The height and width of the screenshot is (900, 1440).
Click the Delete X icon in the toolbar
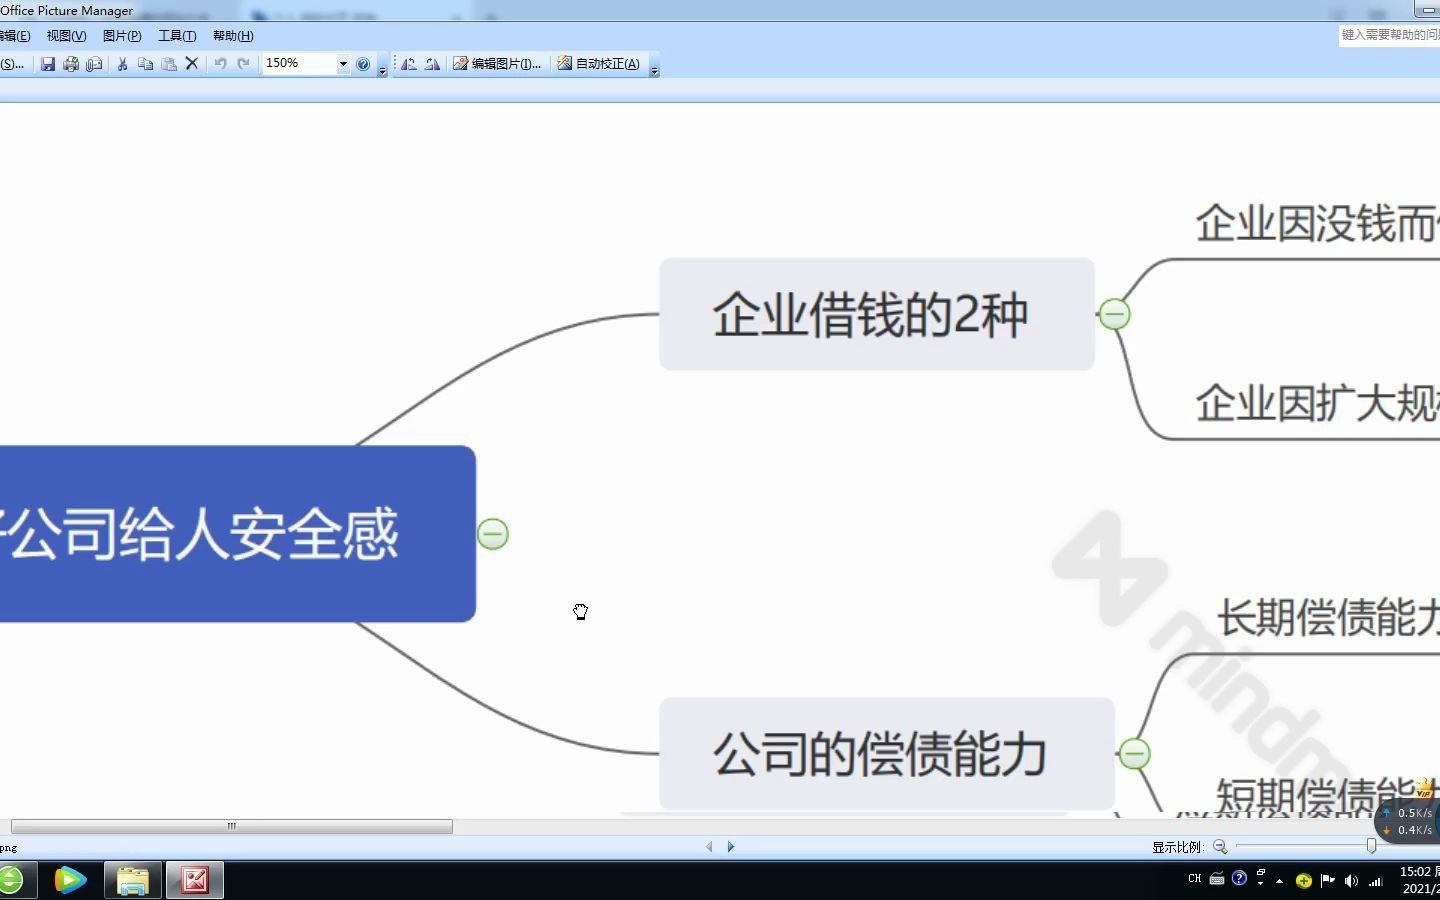(192, 64)
